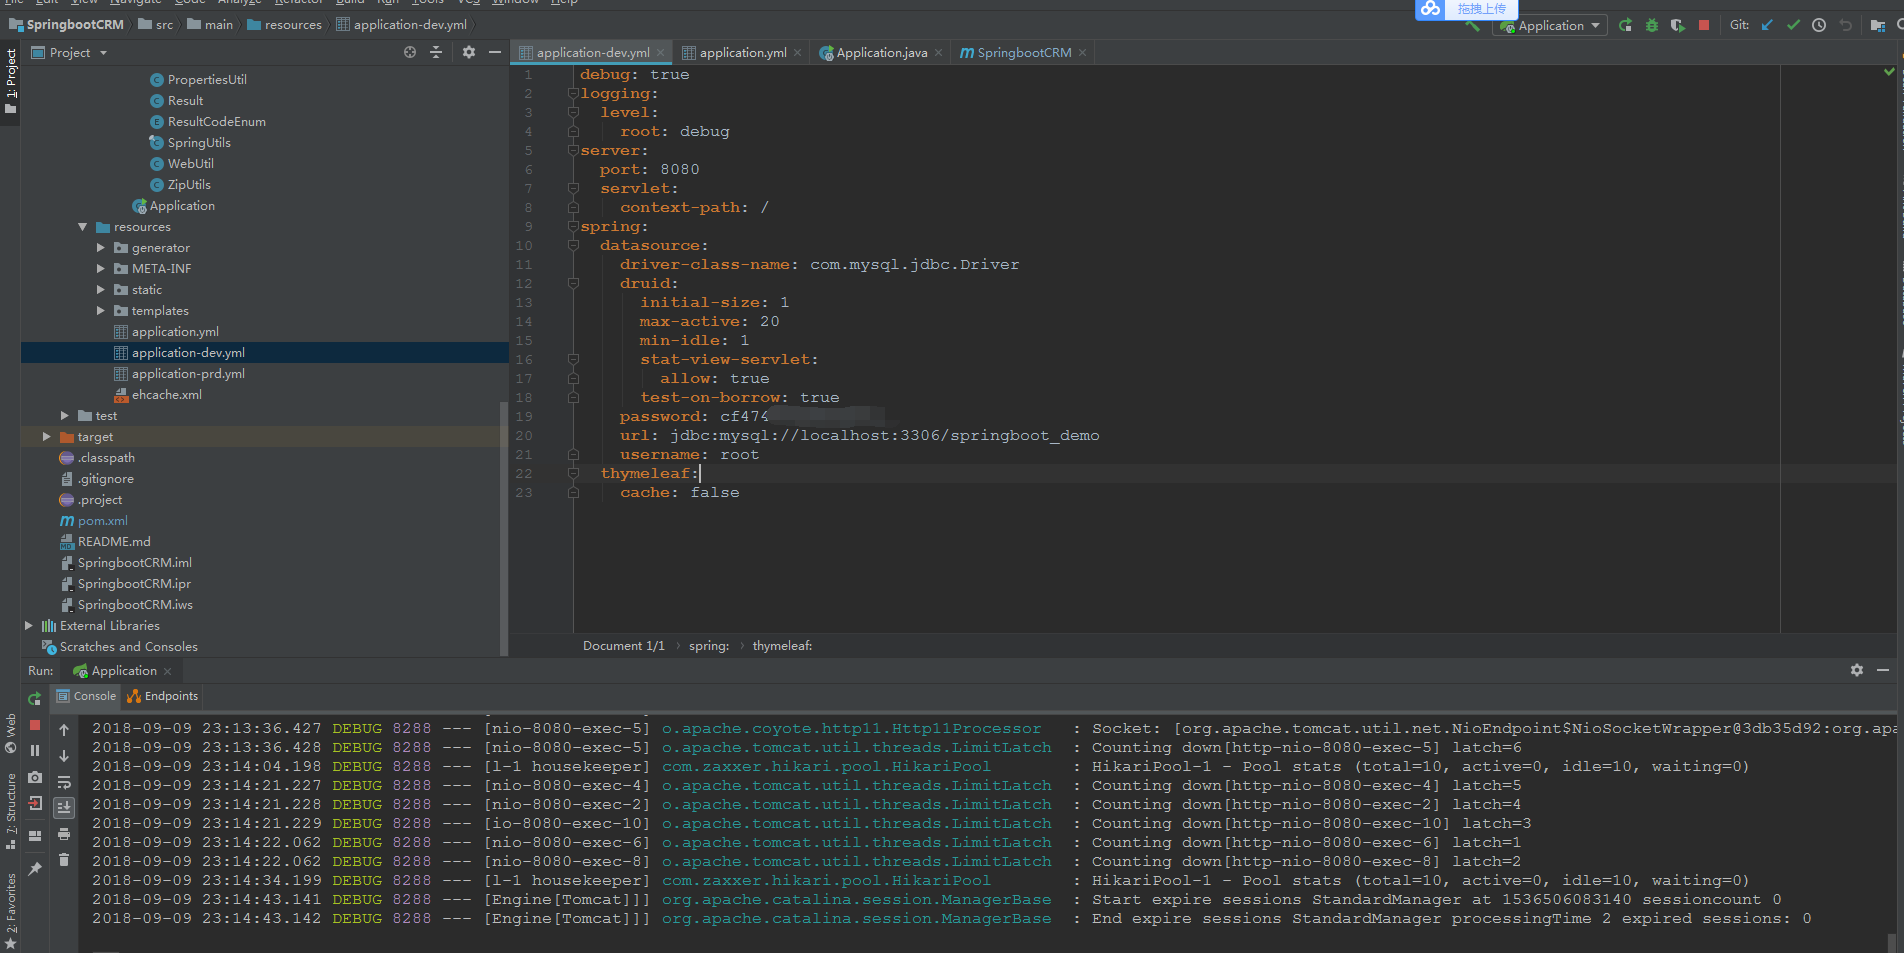Select the Console tab
The image size is (1904, 953).
click(x=86, y=696)
